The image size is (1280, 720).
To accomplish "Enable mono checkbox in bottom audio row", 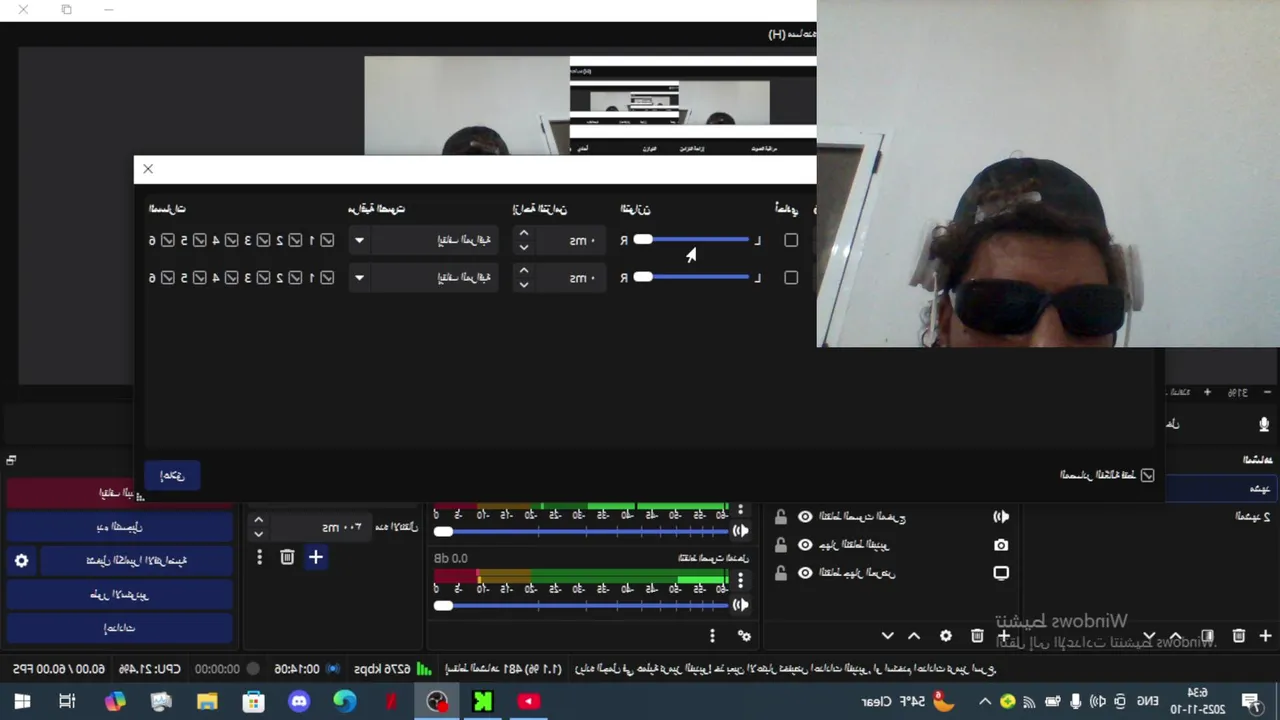I will pos(791,278).
